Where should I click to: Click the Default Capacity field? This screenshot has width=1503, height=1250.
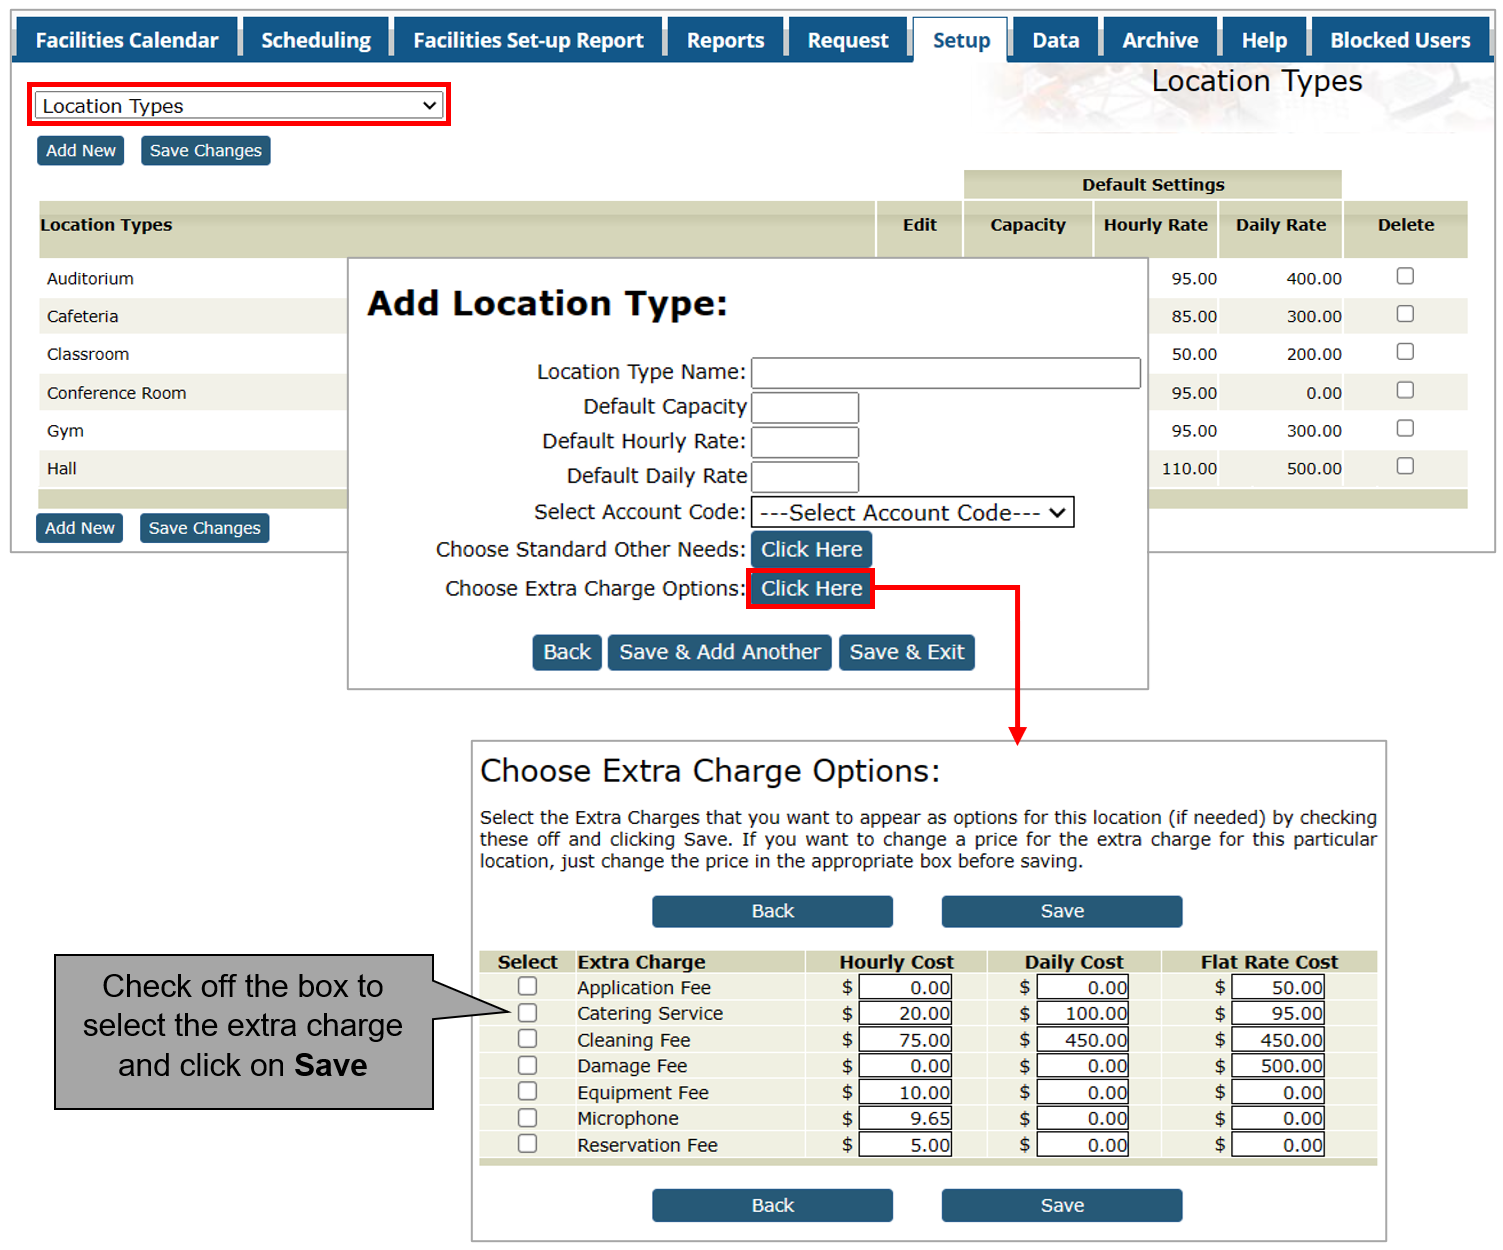[x=805, y=407]
